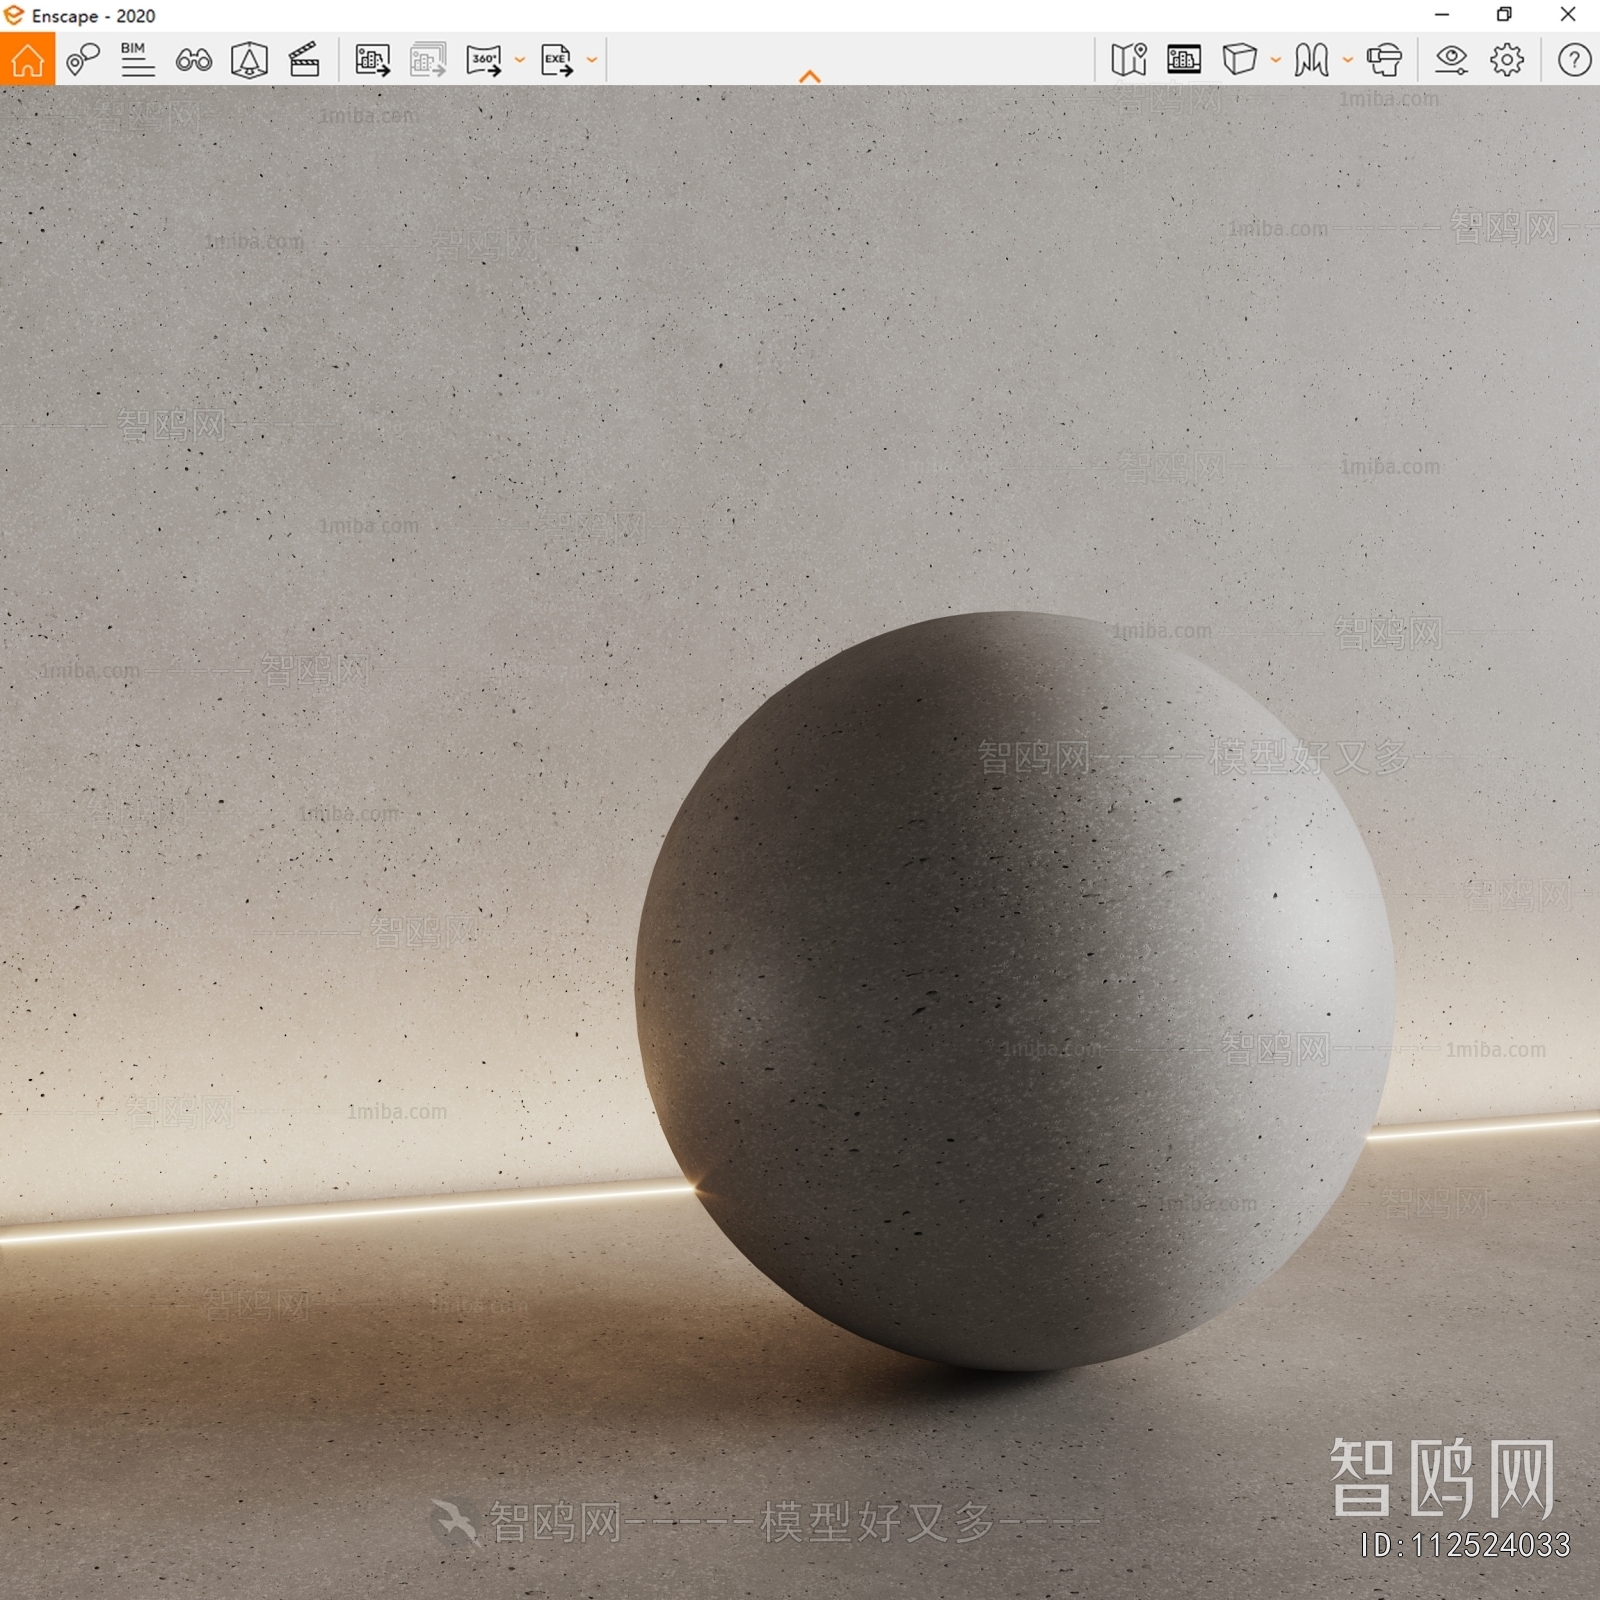Click the screenshot export icon
This screenshot has height=1600, width=1600.
tap(373, 60)
